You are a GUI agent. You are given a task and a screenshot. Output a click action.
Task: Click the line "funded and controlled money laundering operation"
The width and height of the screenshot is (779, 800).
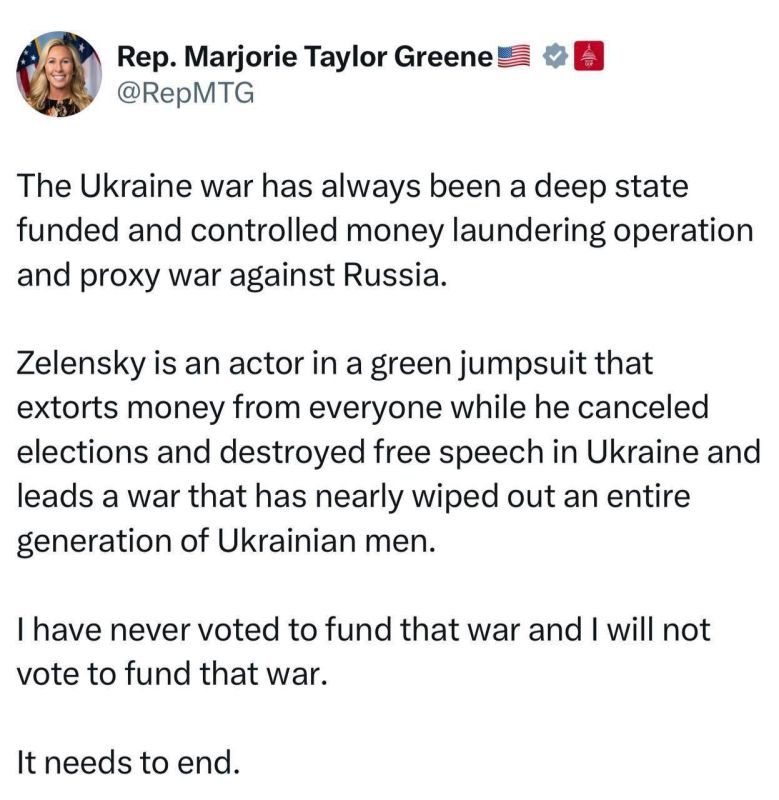[x=385, y=231]
